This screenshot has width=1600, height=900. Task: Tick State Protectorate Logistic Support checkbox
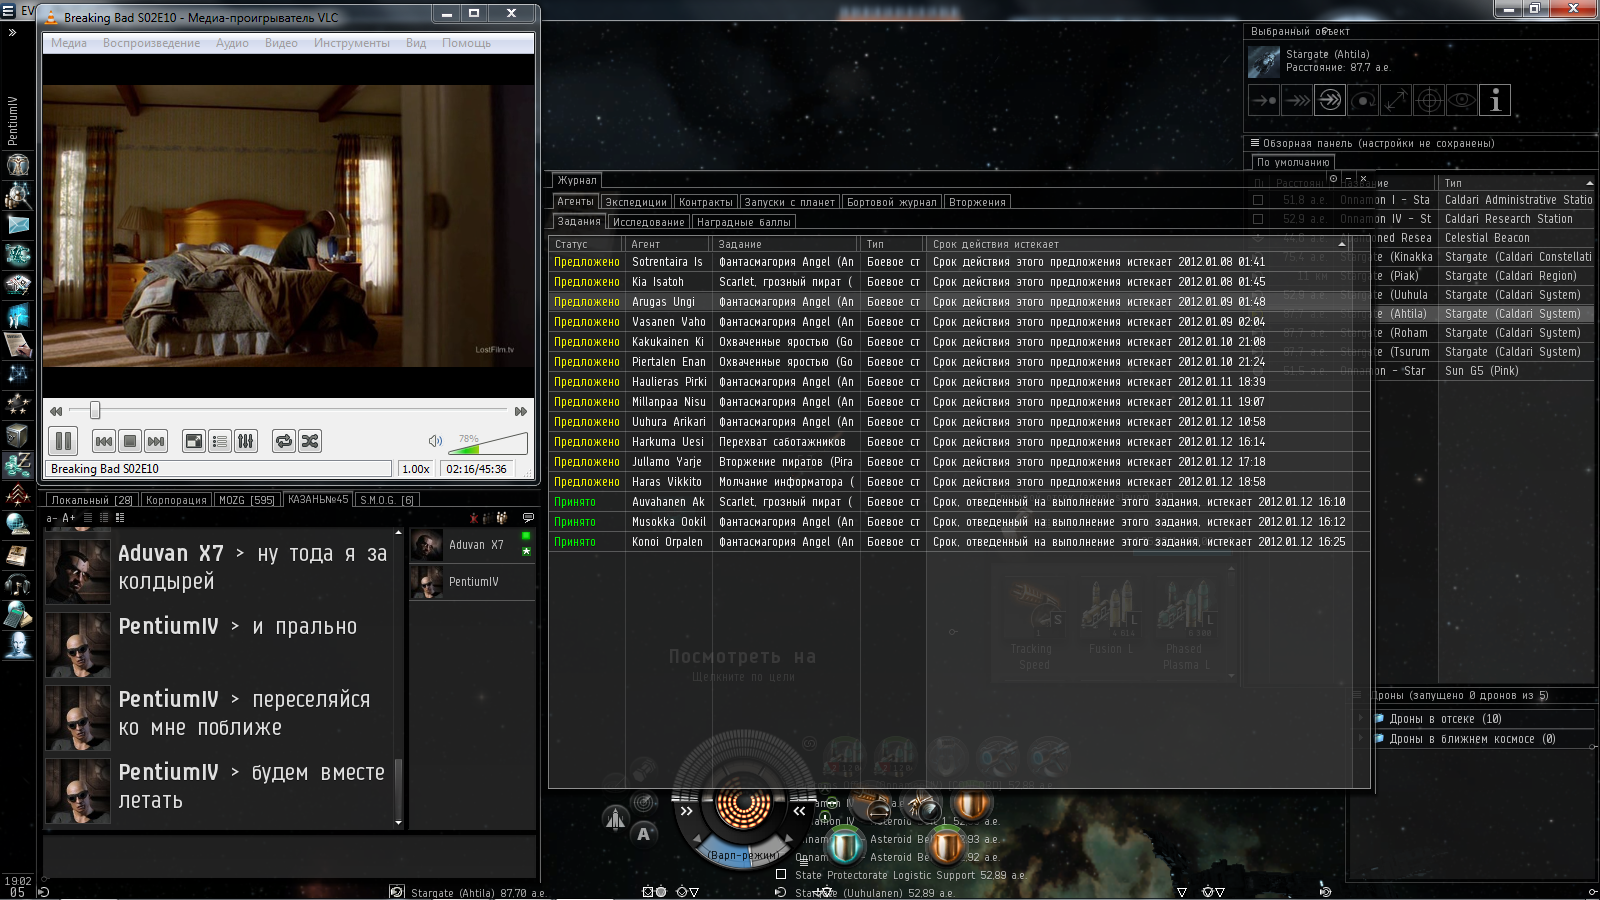pos(781,874)
